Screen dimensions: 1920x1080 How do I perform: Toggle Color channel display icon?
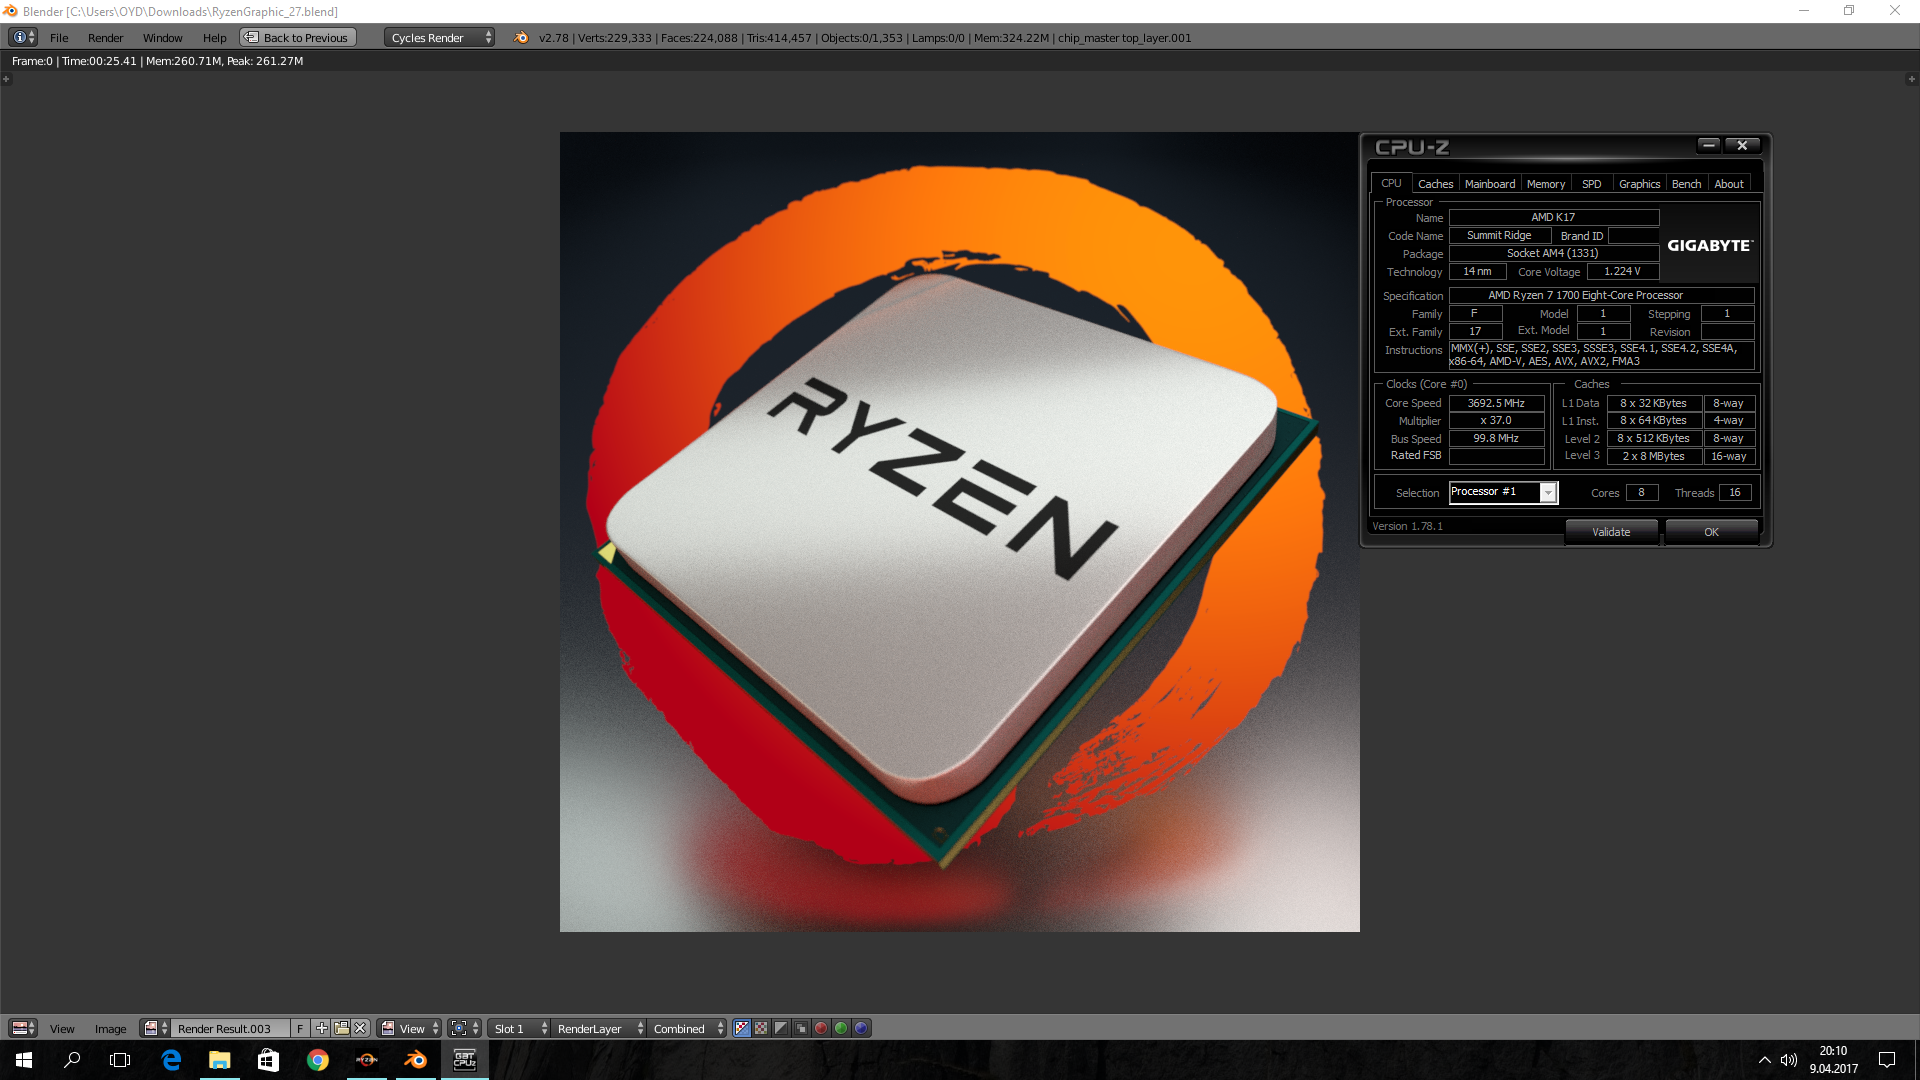(x=761, y=1028)
